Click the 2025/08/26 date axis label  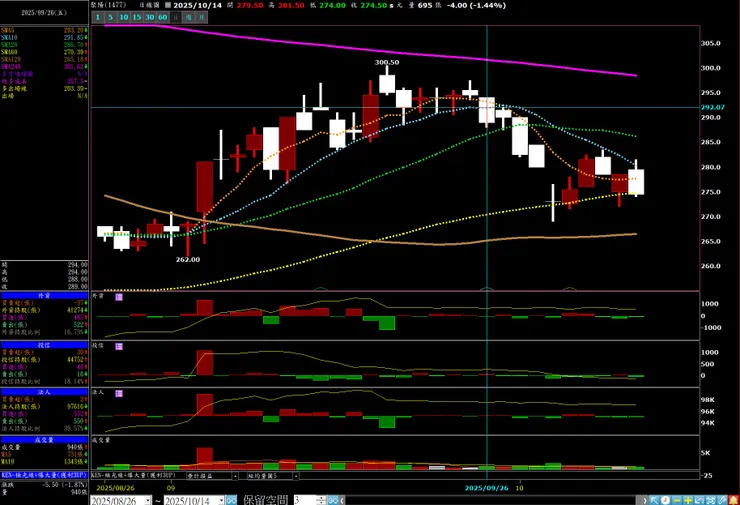[x=115, y=488]
